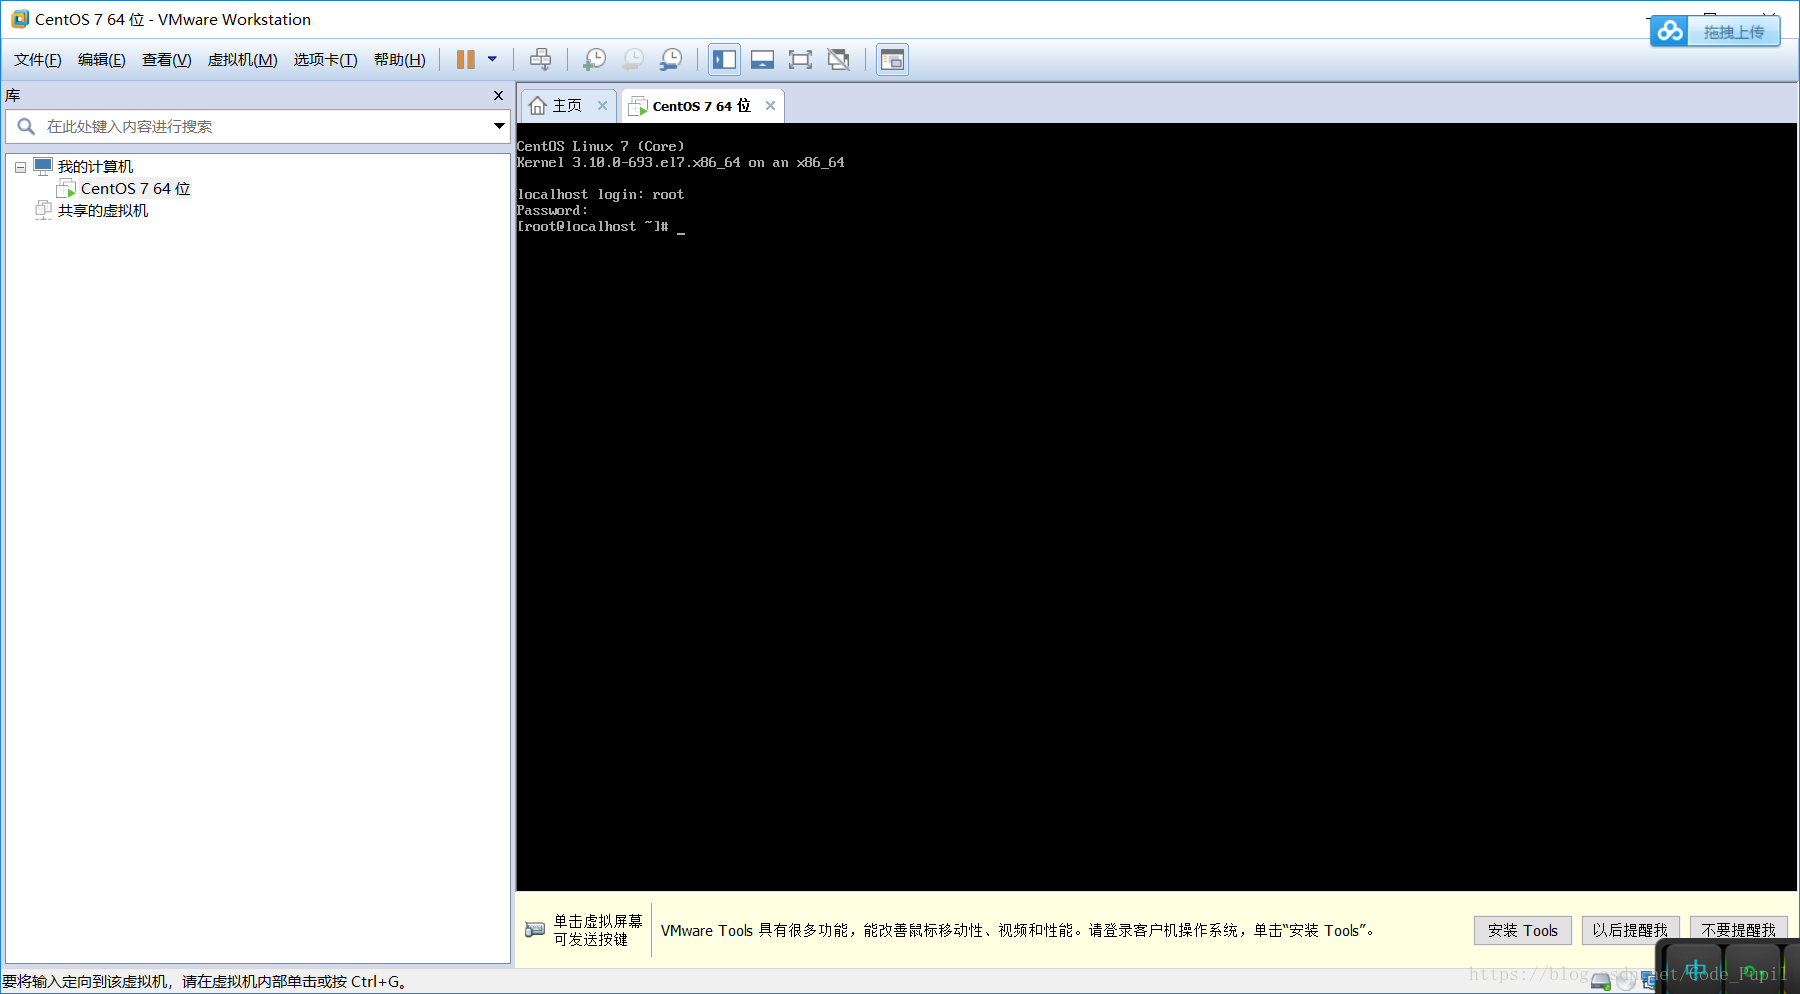Switch to Unity mode

coord(838,60)
